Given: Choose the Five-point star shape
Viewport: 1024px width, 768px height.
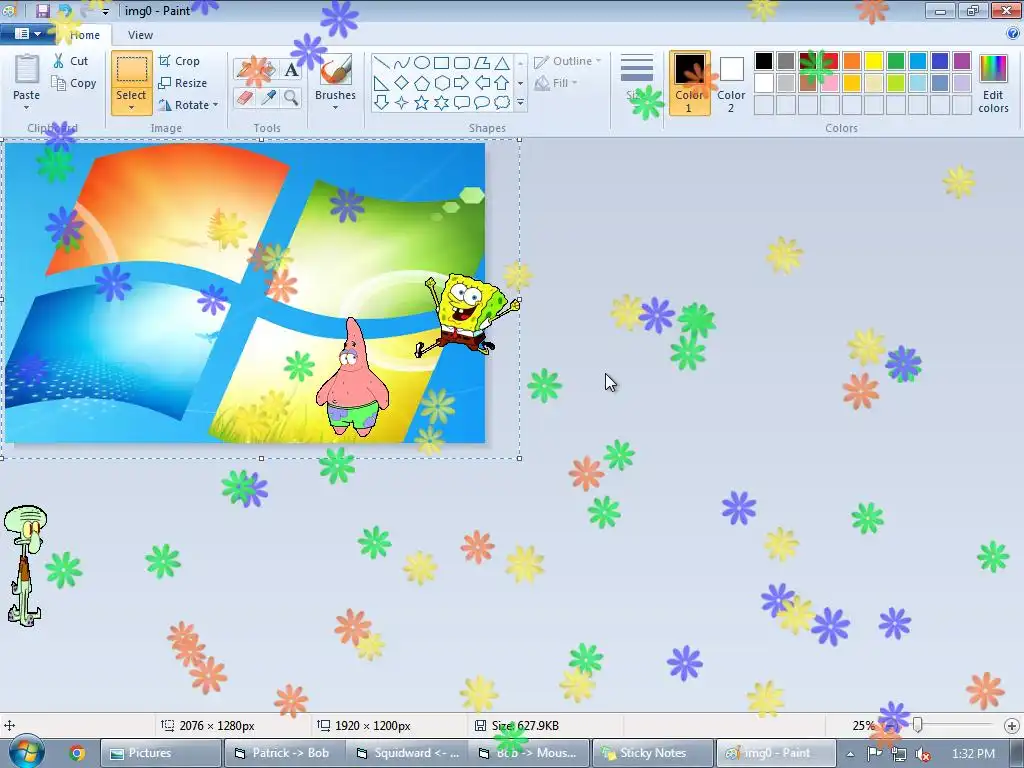Looking at the screenshot, I should (x=422, y=103).
